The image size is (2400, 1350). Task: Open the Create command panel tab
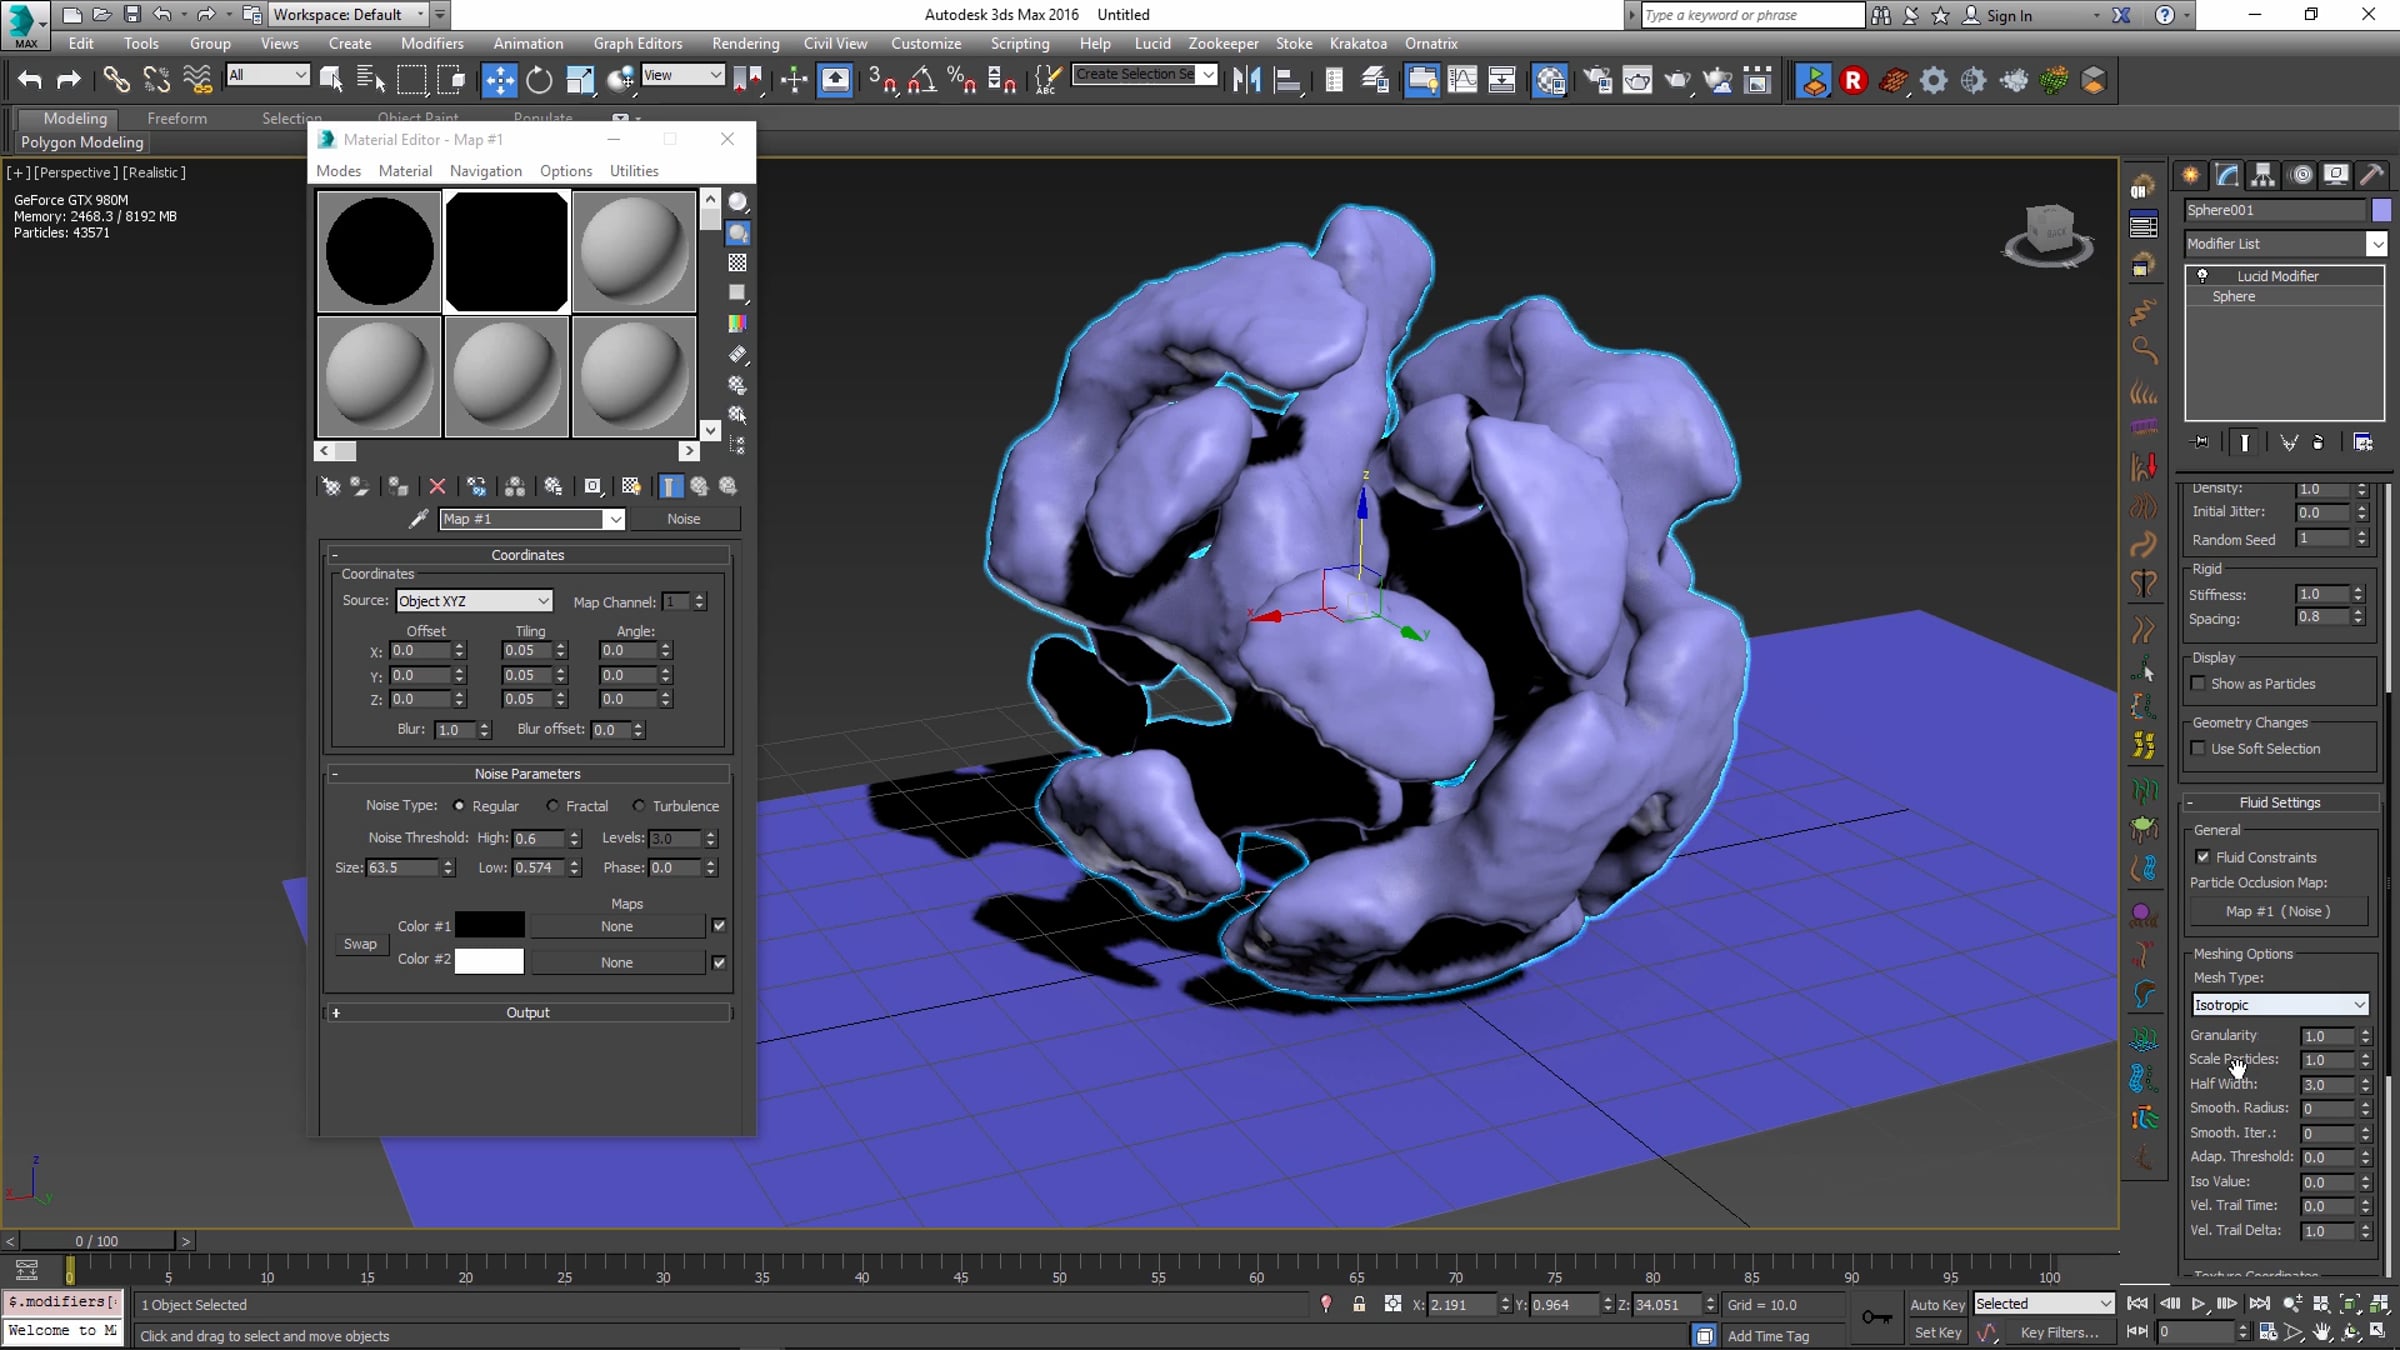pyautogui.click(x=2190, y=175)
